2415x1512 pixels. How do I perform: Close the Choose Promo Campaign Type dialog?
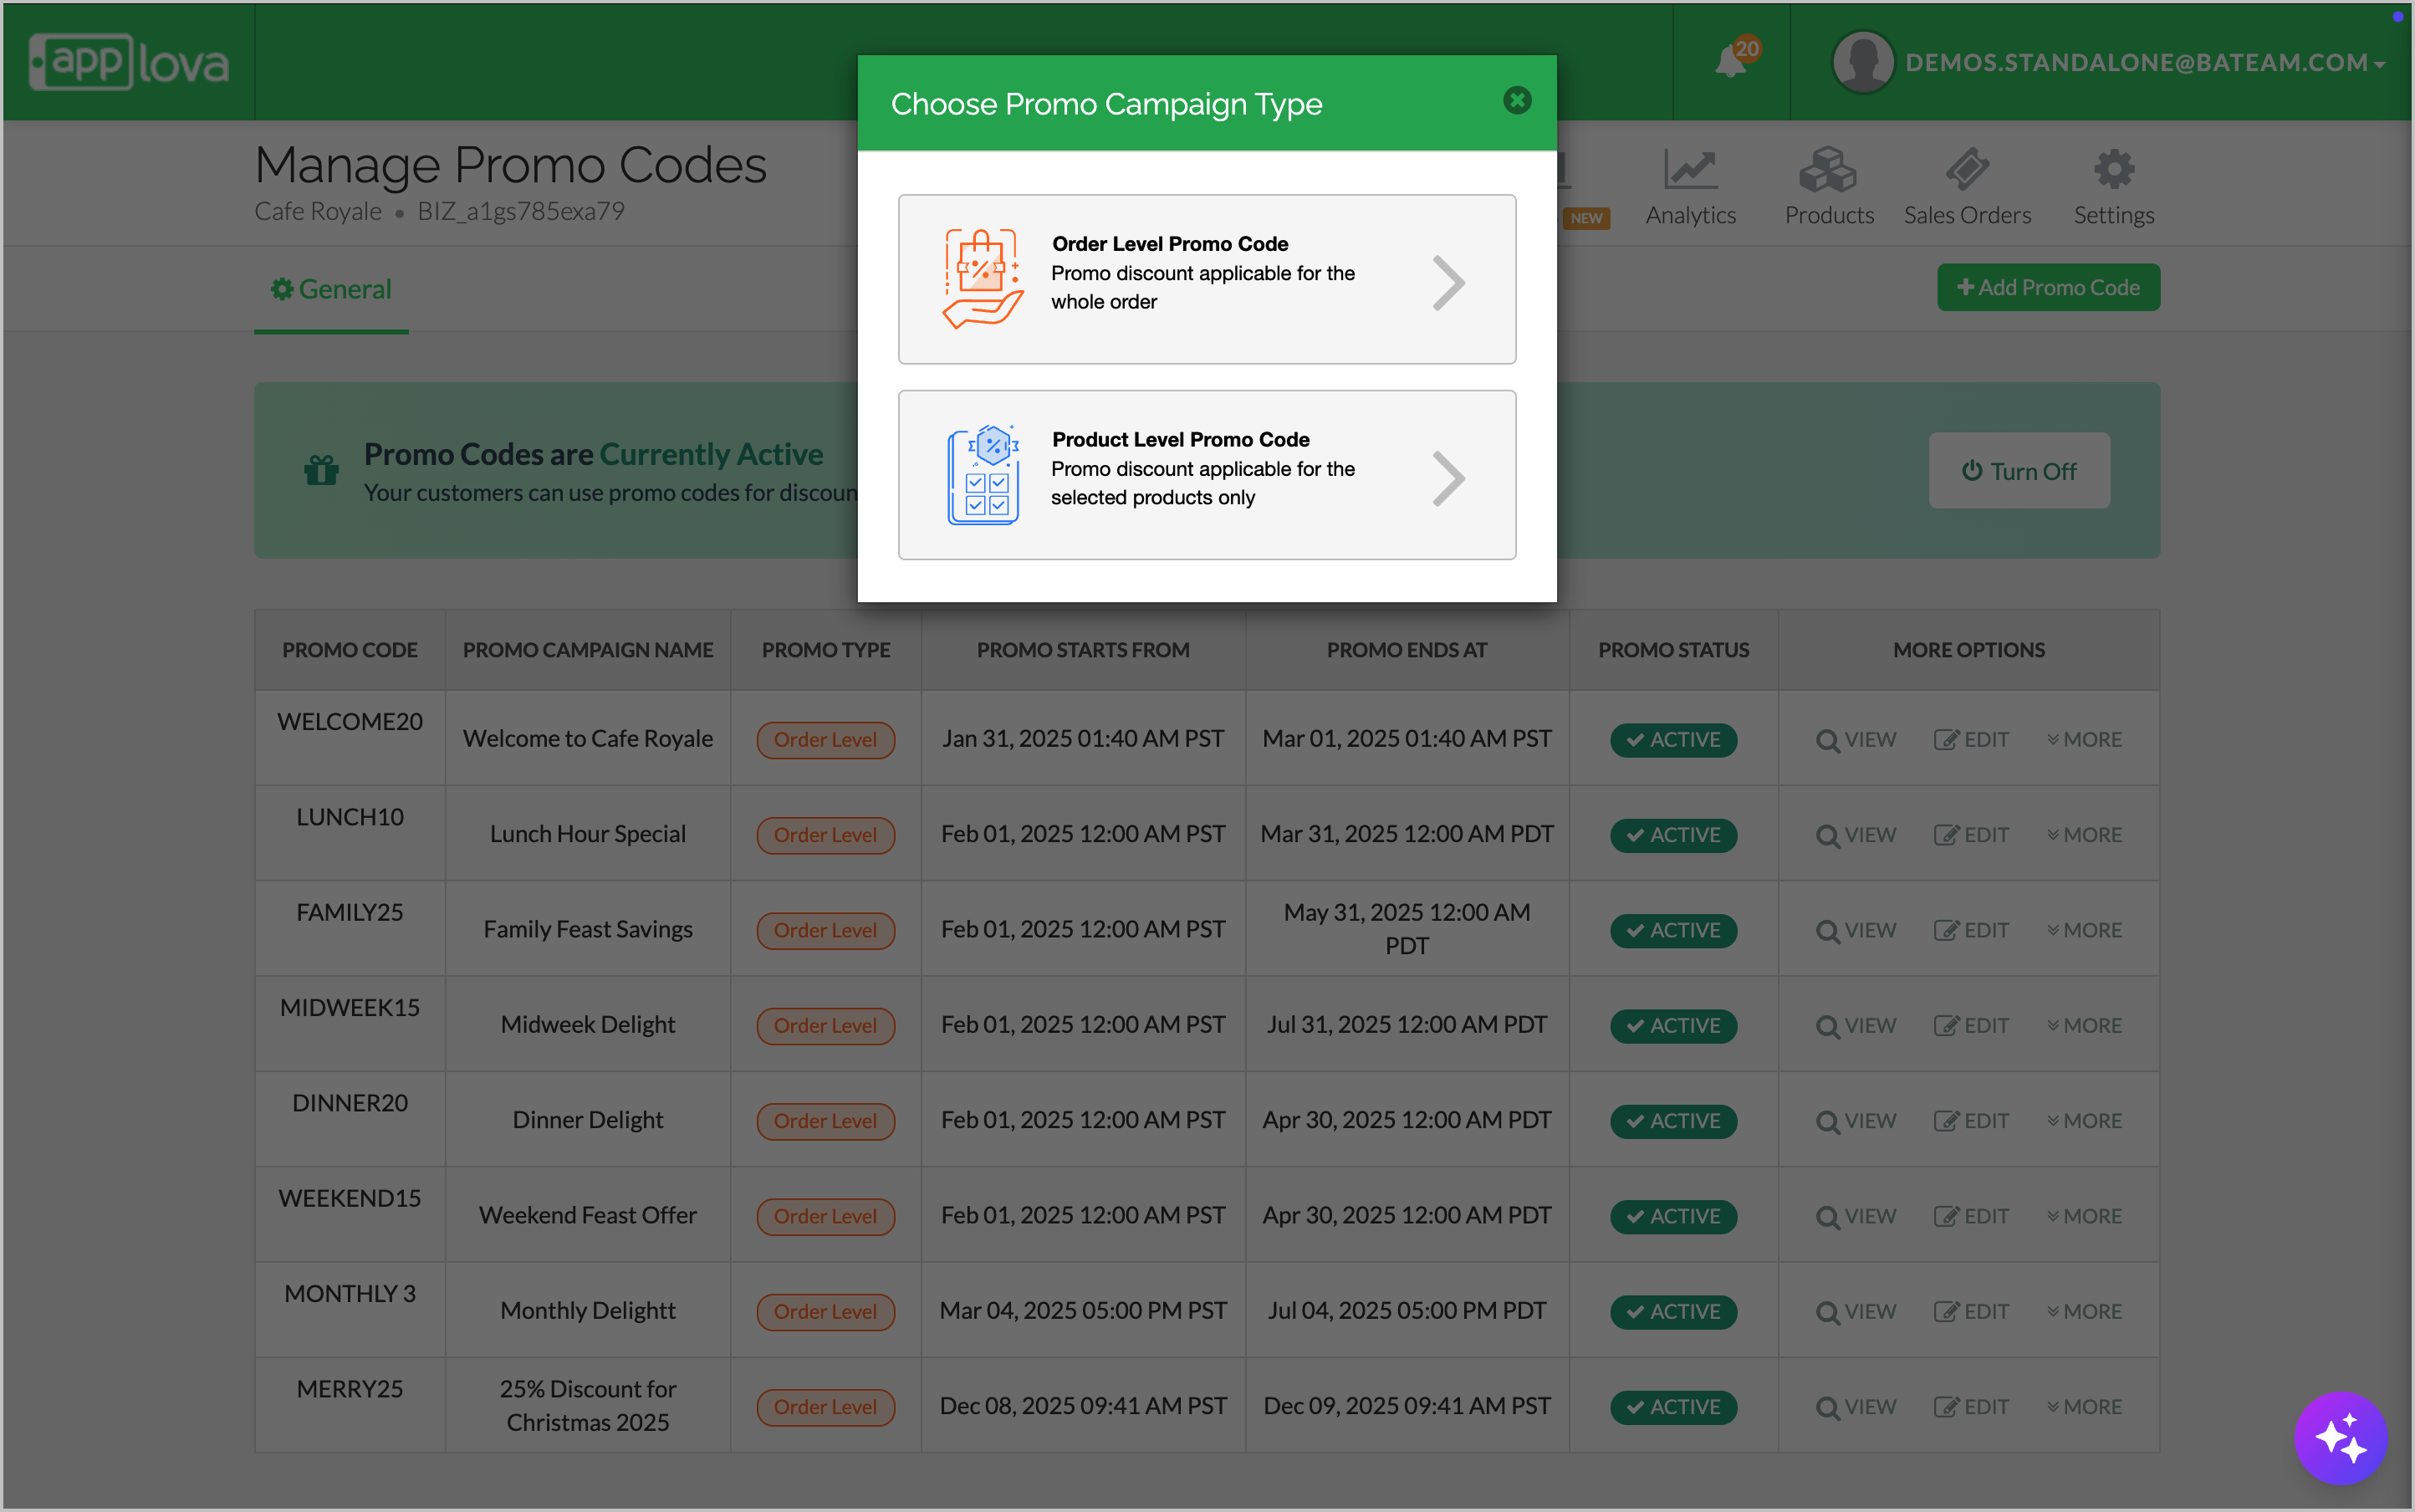click(x=1516, y=100)
